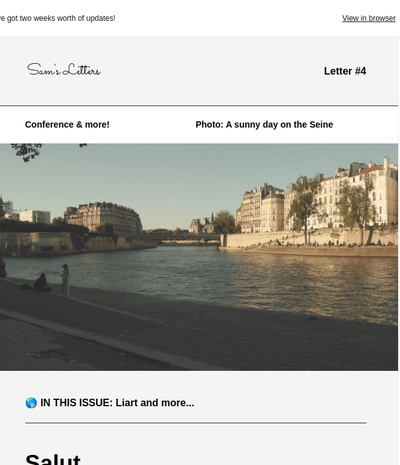Screen dimensions: 400x465
Task: Click the Sam's Letters script logo
Action: pyautogui.click(x=64, y=69)
